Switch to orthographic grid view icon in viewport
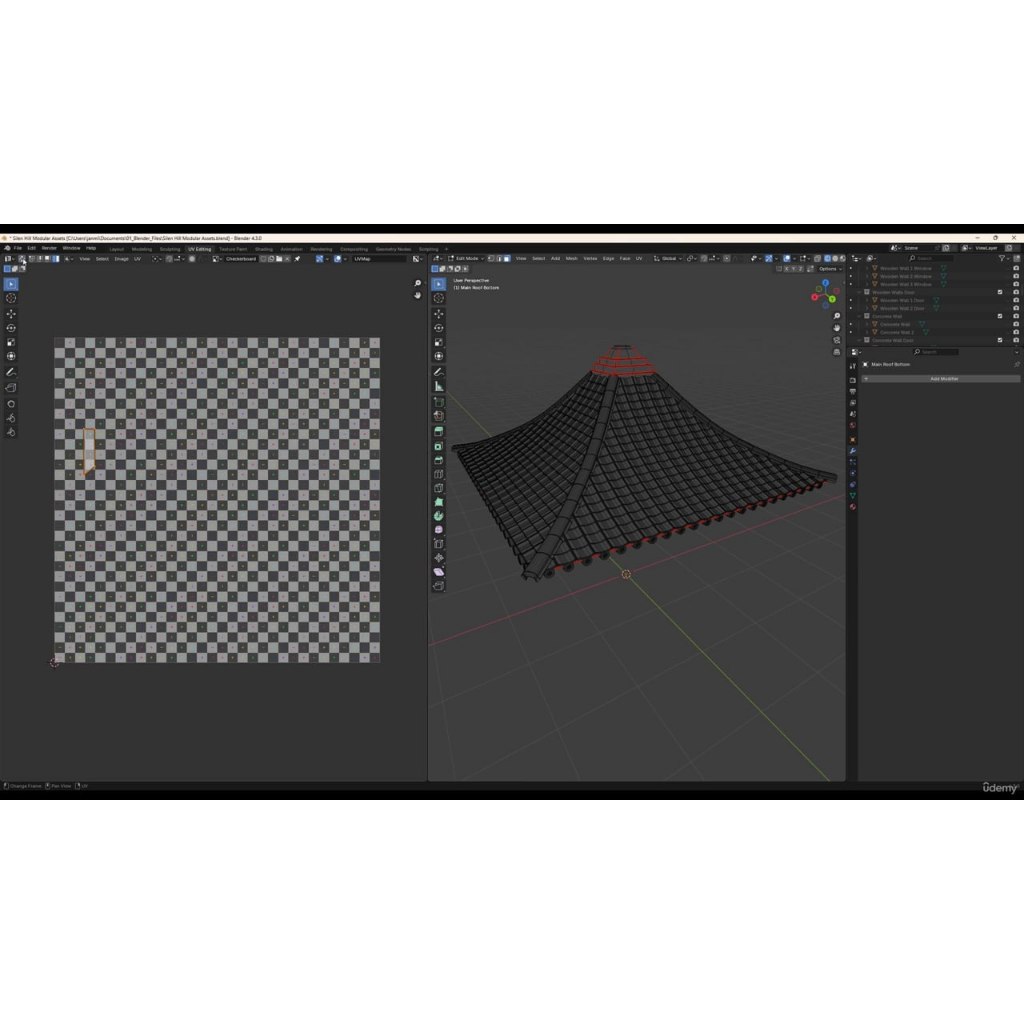 pyautogui.click(x=837, y=352)
